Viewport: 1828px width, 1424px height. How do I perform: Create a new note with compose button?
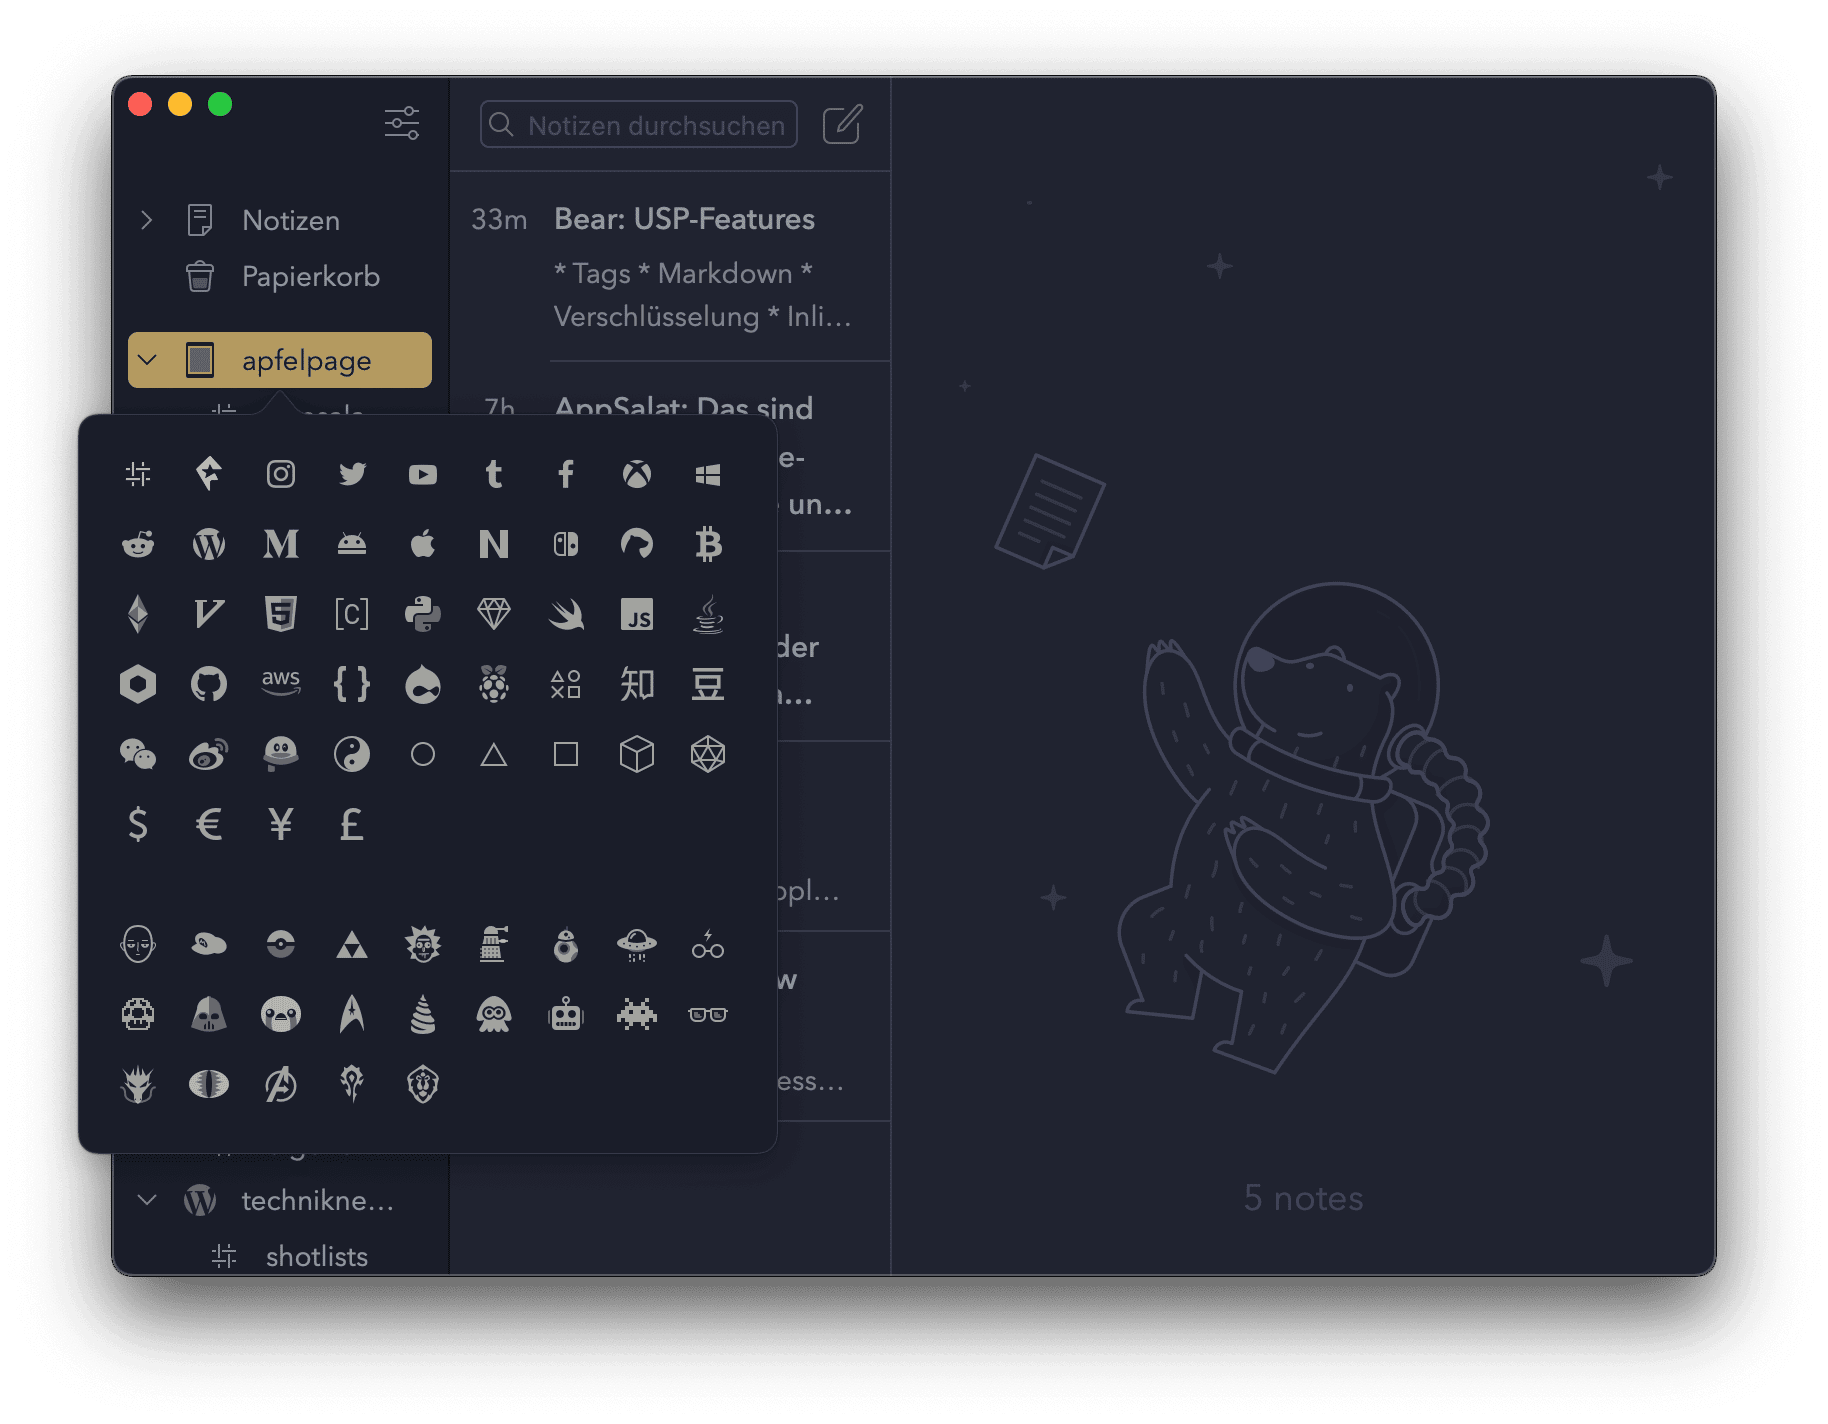(x=842, y=125)
